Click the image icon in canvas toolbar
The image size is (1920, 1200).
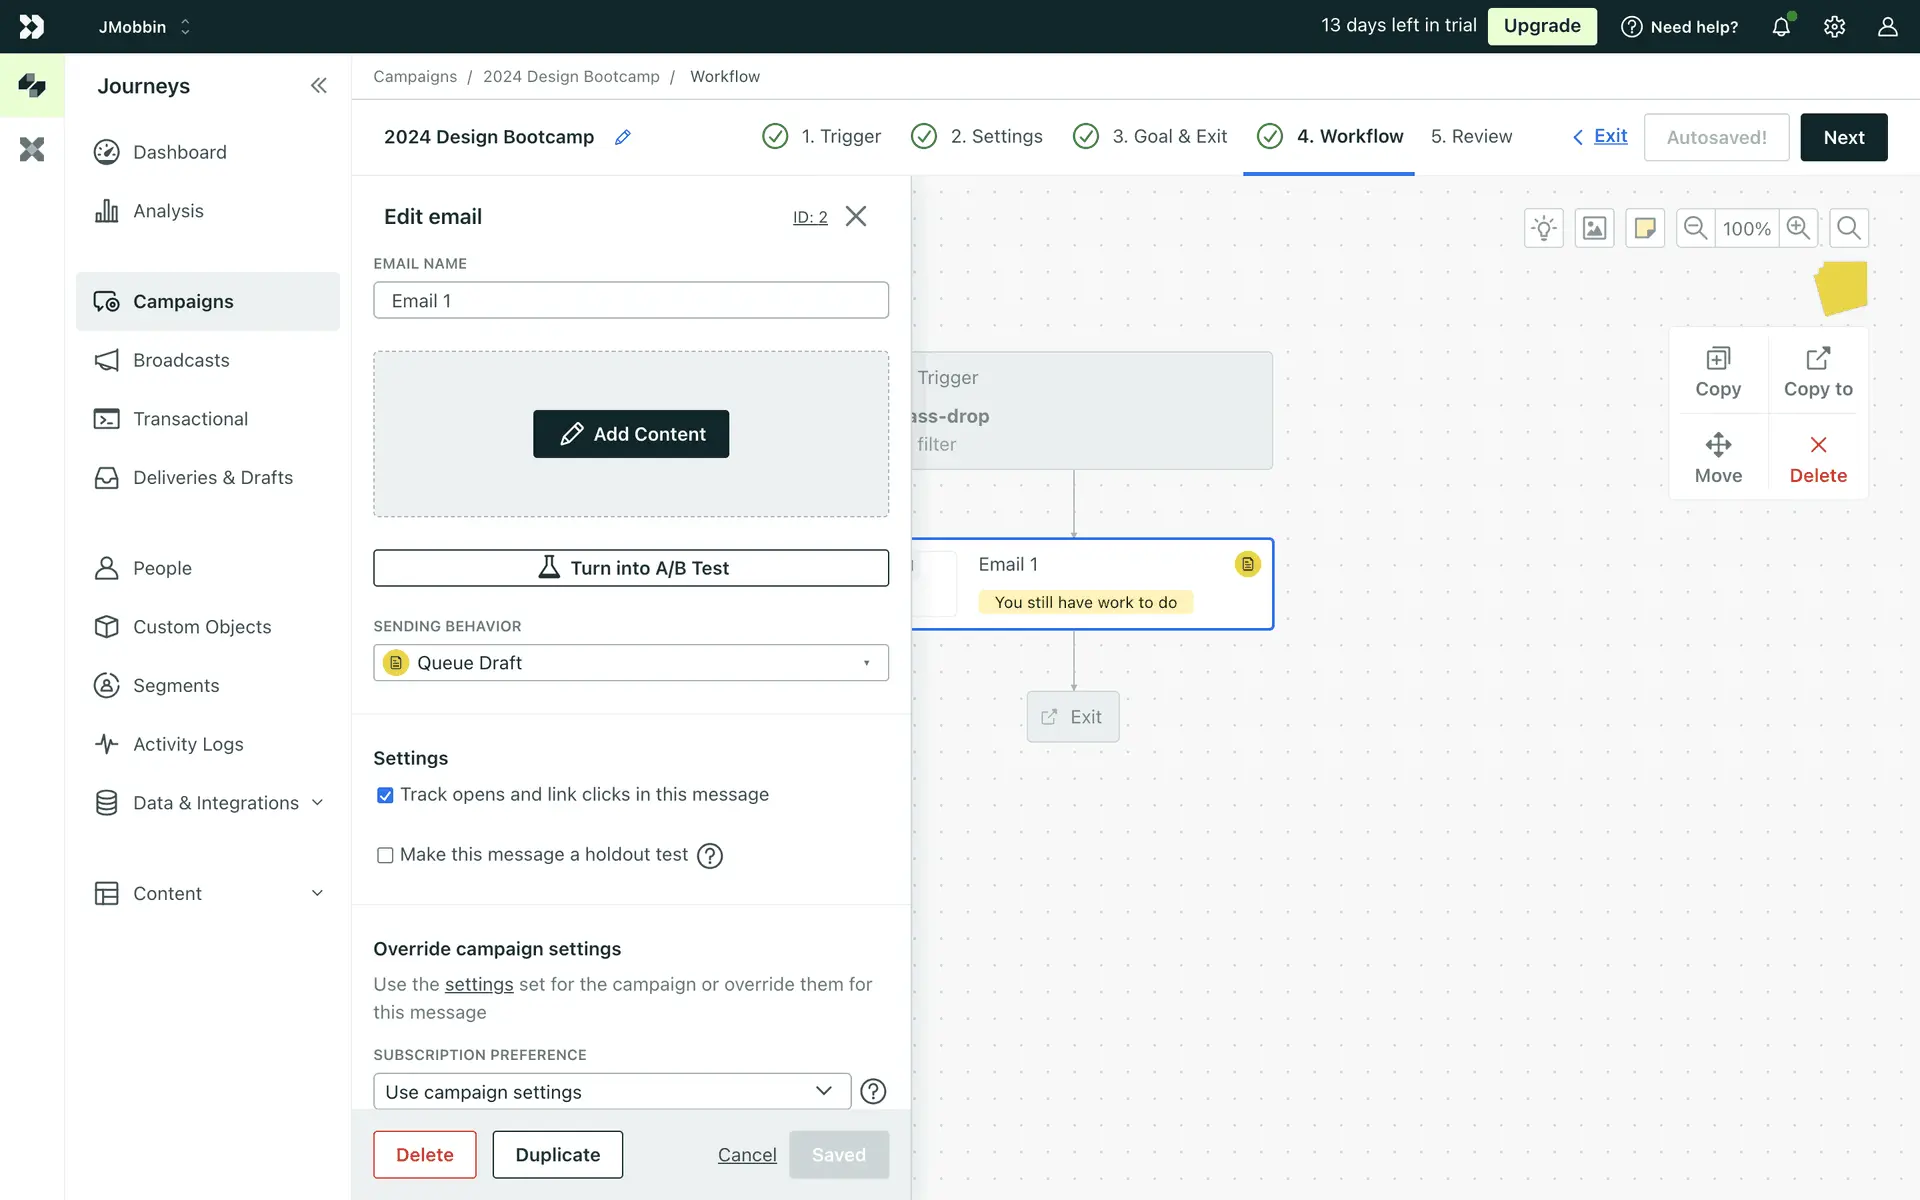tap(1594, 228)
